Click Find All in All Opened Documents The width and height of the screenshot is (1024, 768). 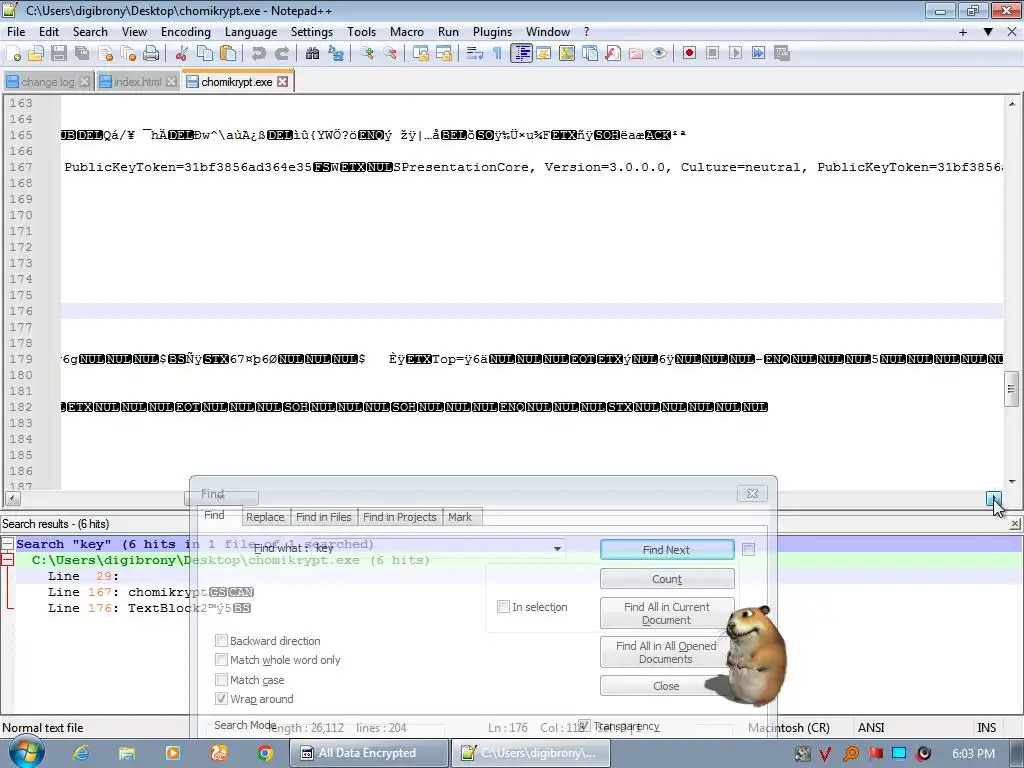665,652
